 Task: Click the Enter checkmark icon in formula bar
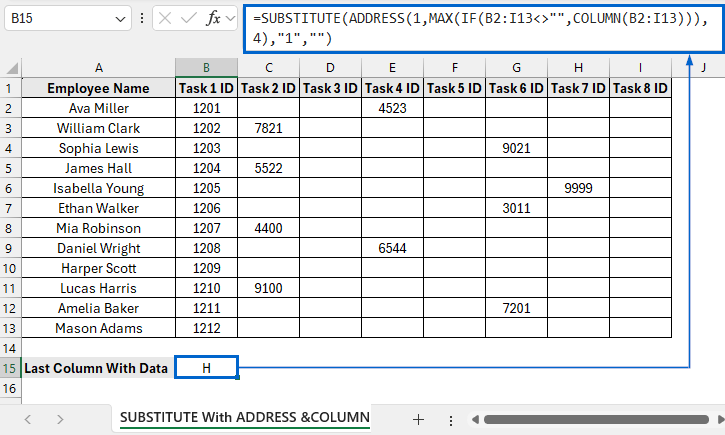click(x=189, y=19)
